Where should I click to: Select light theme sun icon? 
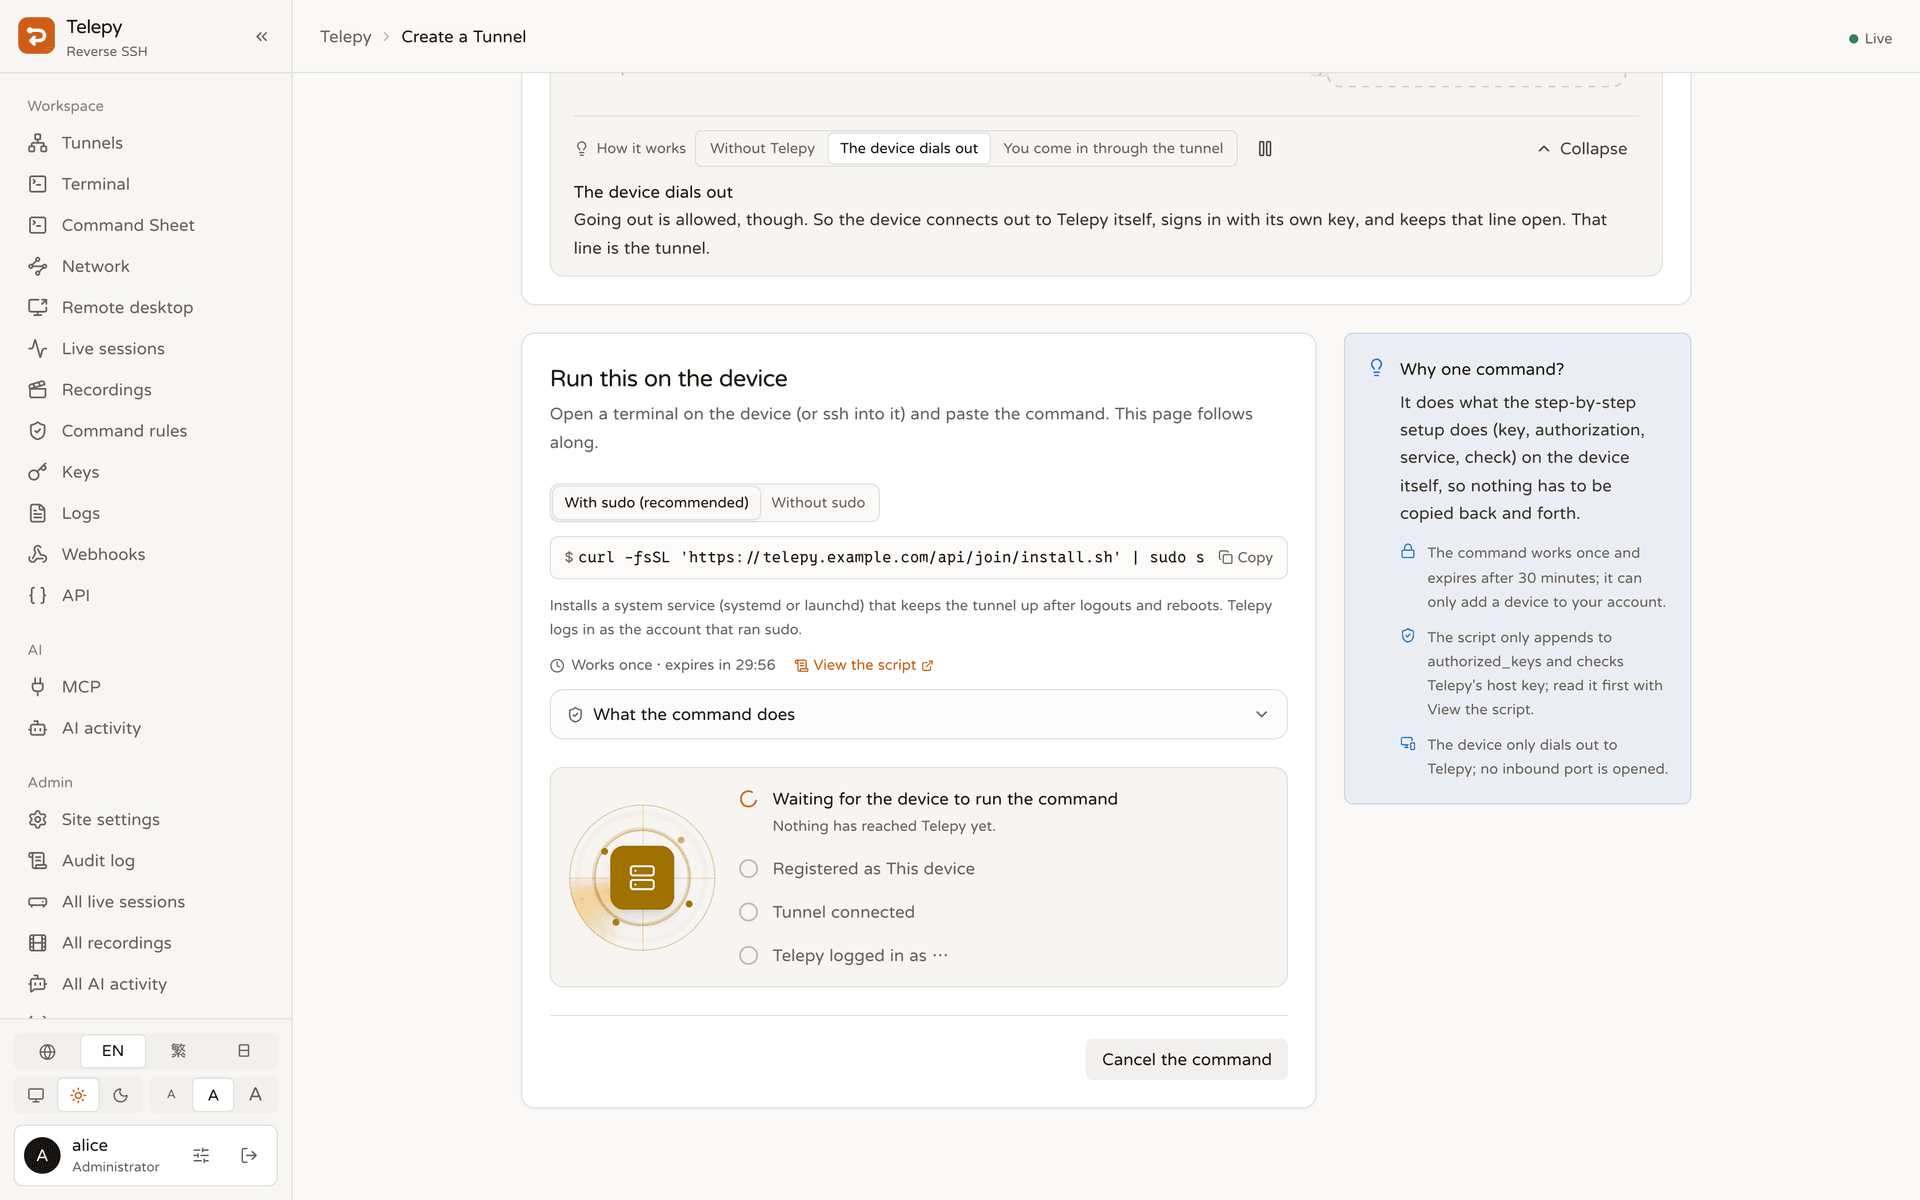[x=78, y=1095]
